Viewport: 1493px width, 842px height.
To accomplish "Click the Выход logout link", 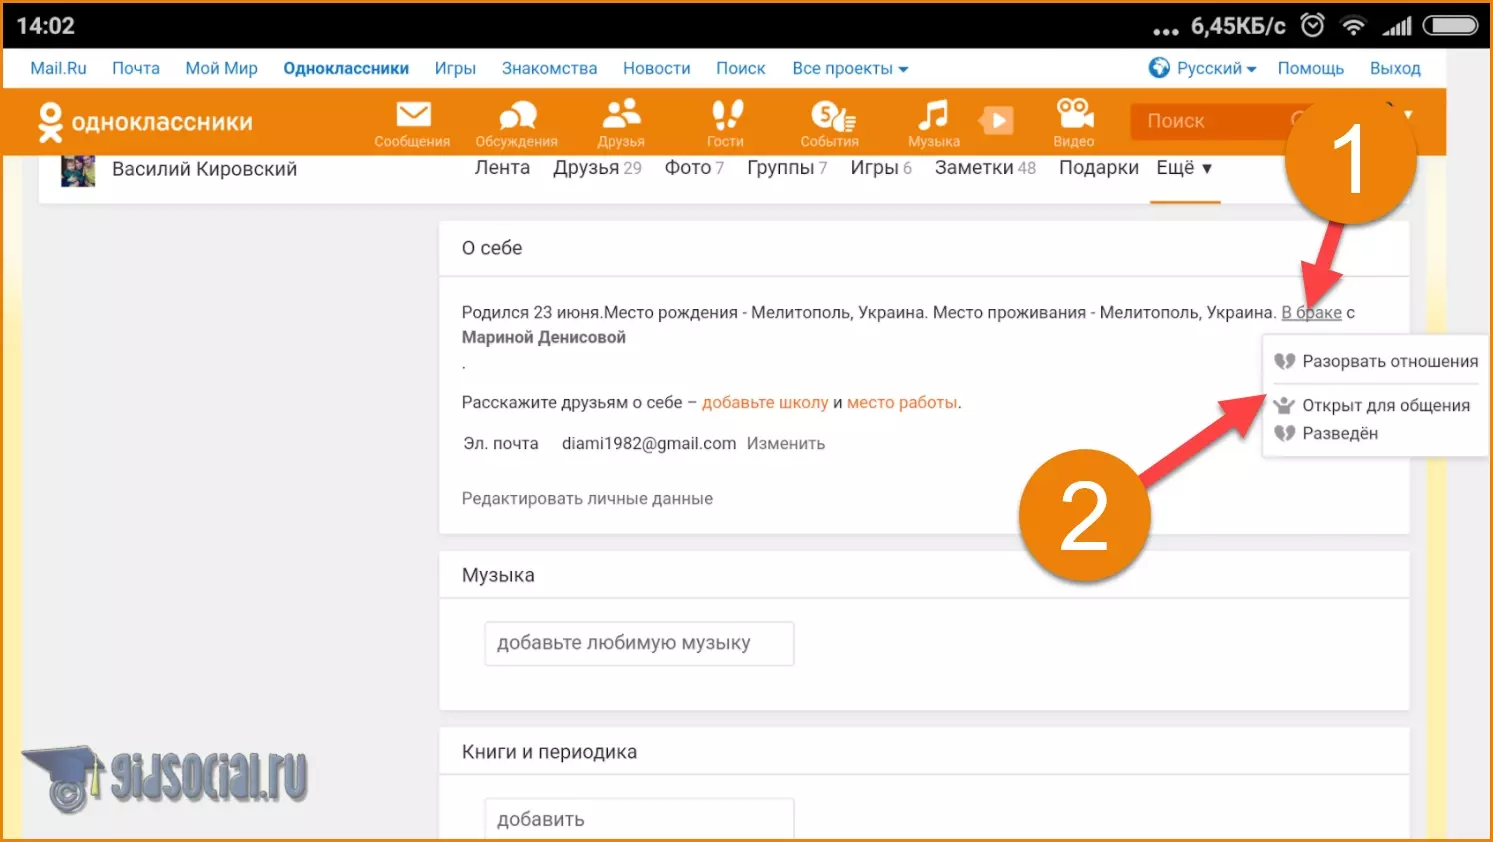I will pos(1395,68).
